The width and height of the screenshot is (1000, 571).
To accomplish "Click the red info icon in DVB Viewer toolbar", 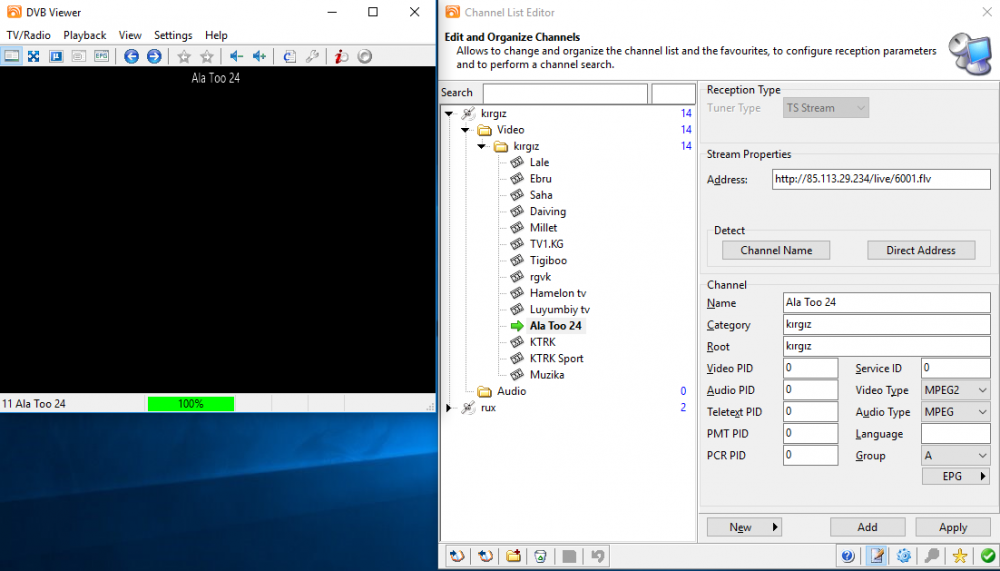I will pos(341,56).
